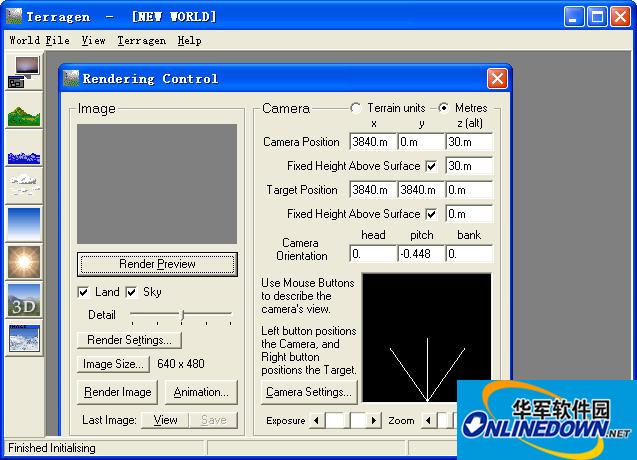Click the Camera Position x field
The height and width of the screenshot is (460, 637).
click(x=373, y=142)
